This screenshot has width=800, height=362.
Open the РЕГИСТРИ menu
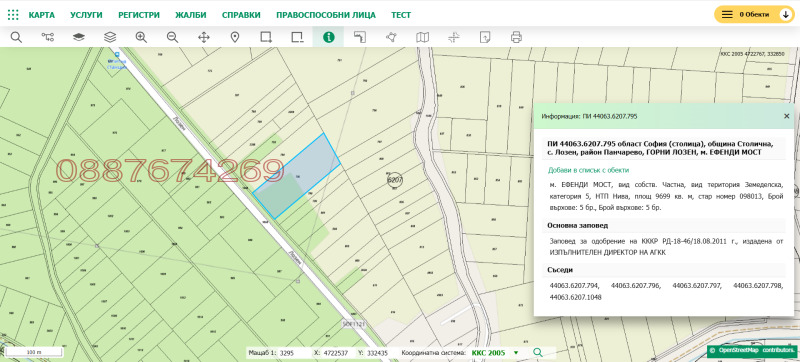point(139,15)
